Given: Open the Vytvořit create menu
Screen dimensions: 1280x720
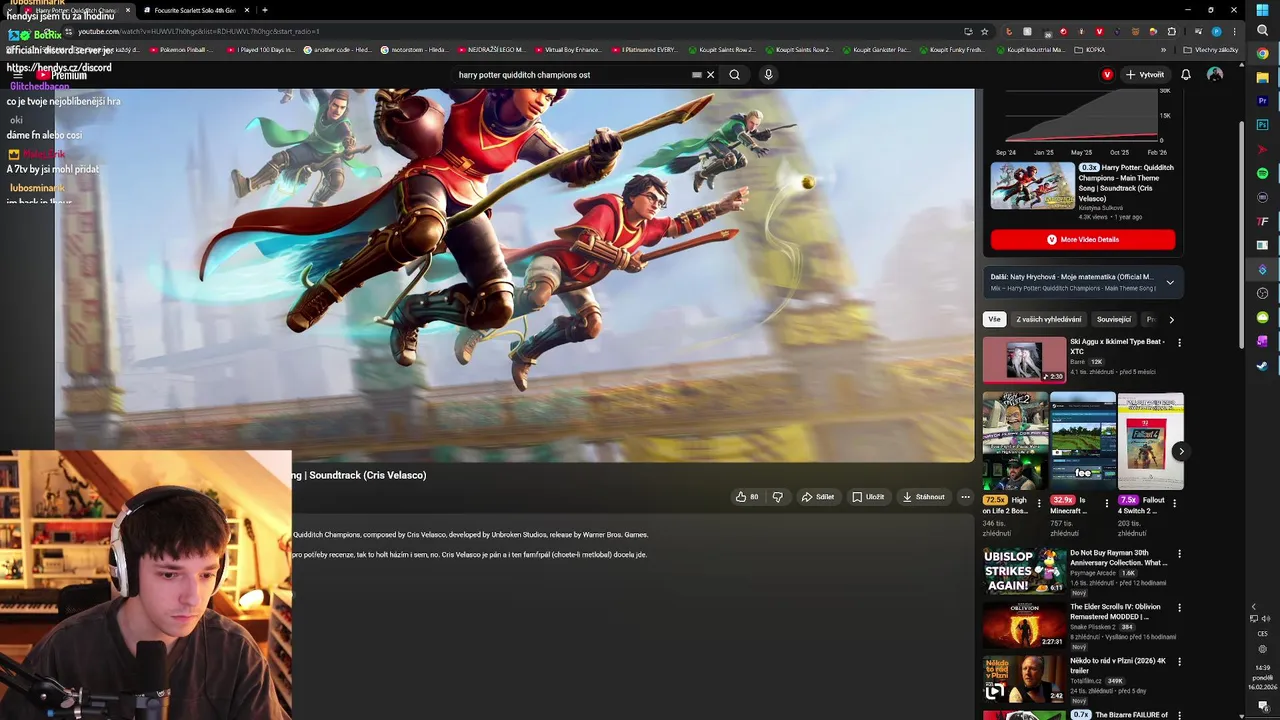Looking at the screenshot, I should [x=1145, y=75].
